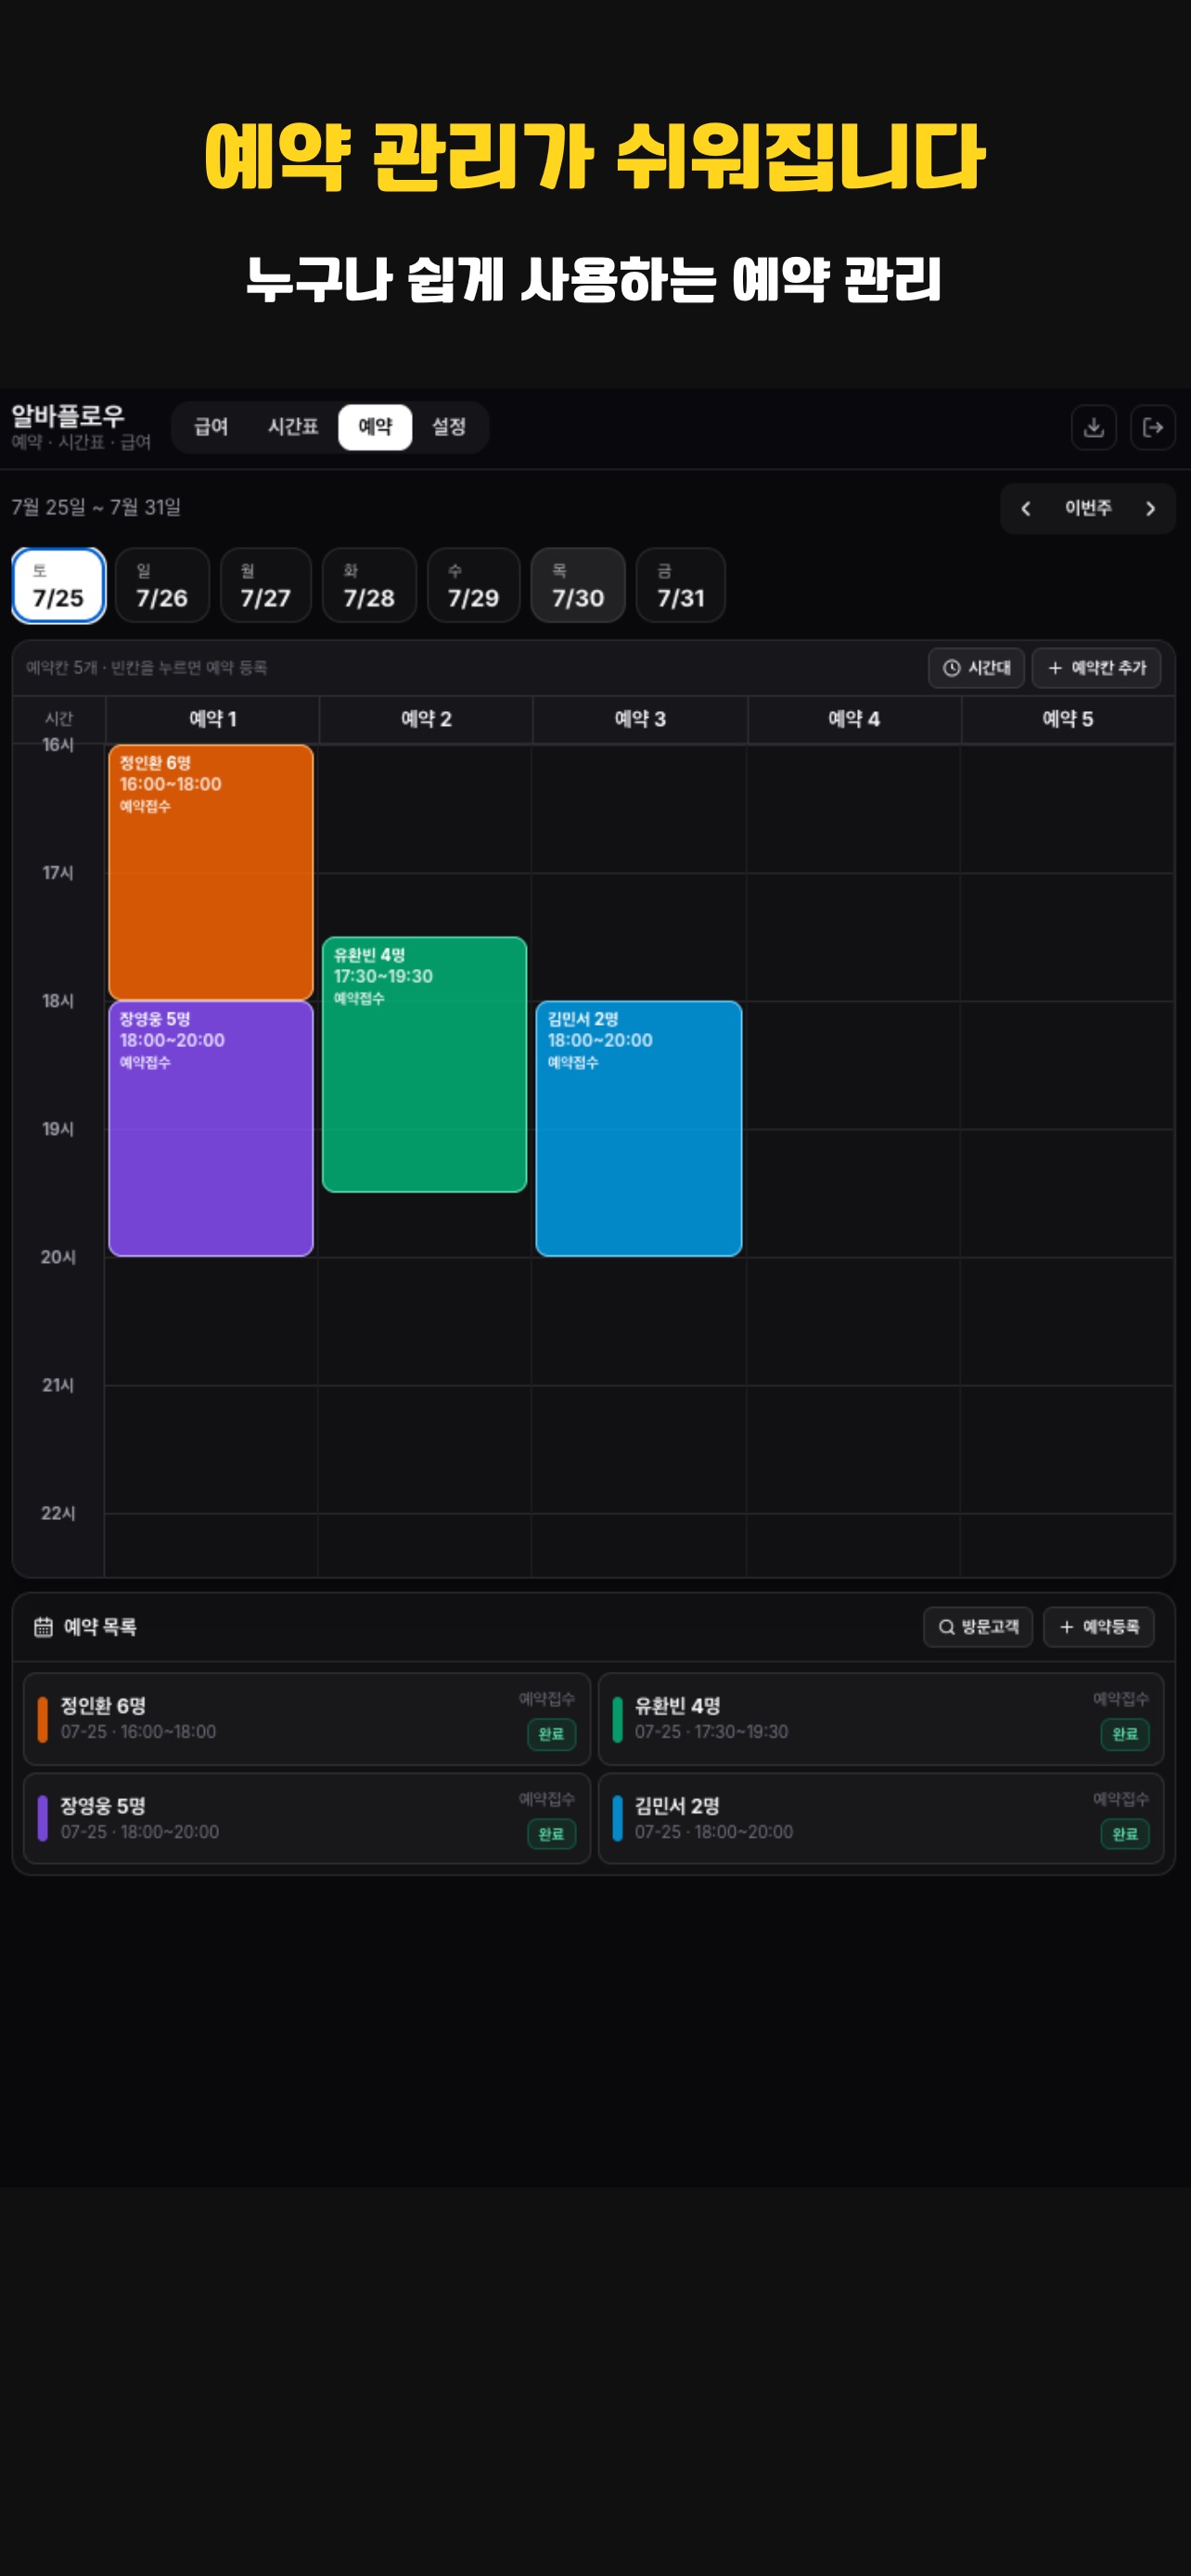This screenshot has width=1191, height=2576.
Task: Click the 예약 1 column header
Action: [x=213, y=719]
